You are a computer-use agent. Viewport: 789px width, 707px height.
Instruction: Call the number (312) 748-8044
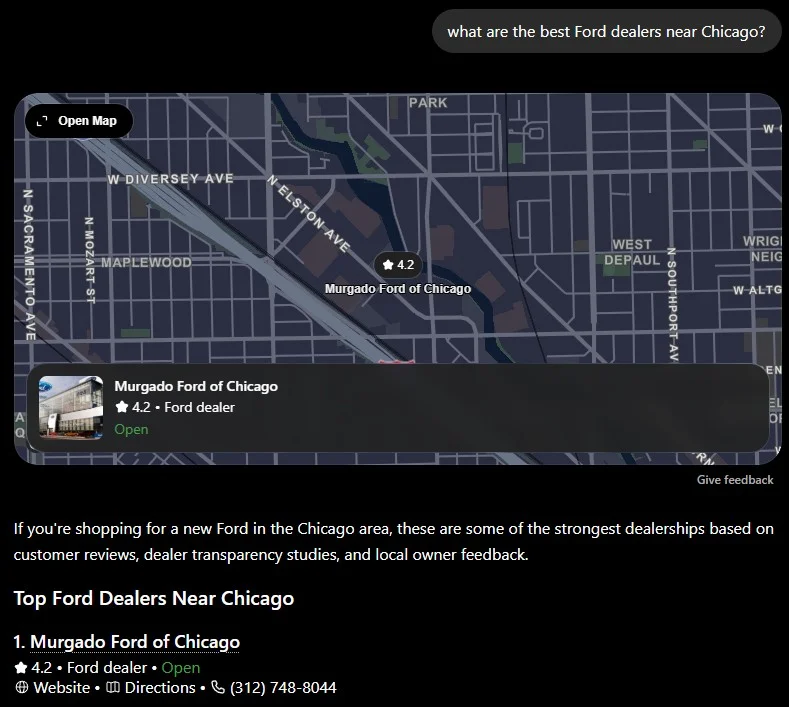pyautogui.click(x=283, y=687)
